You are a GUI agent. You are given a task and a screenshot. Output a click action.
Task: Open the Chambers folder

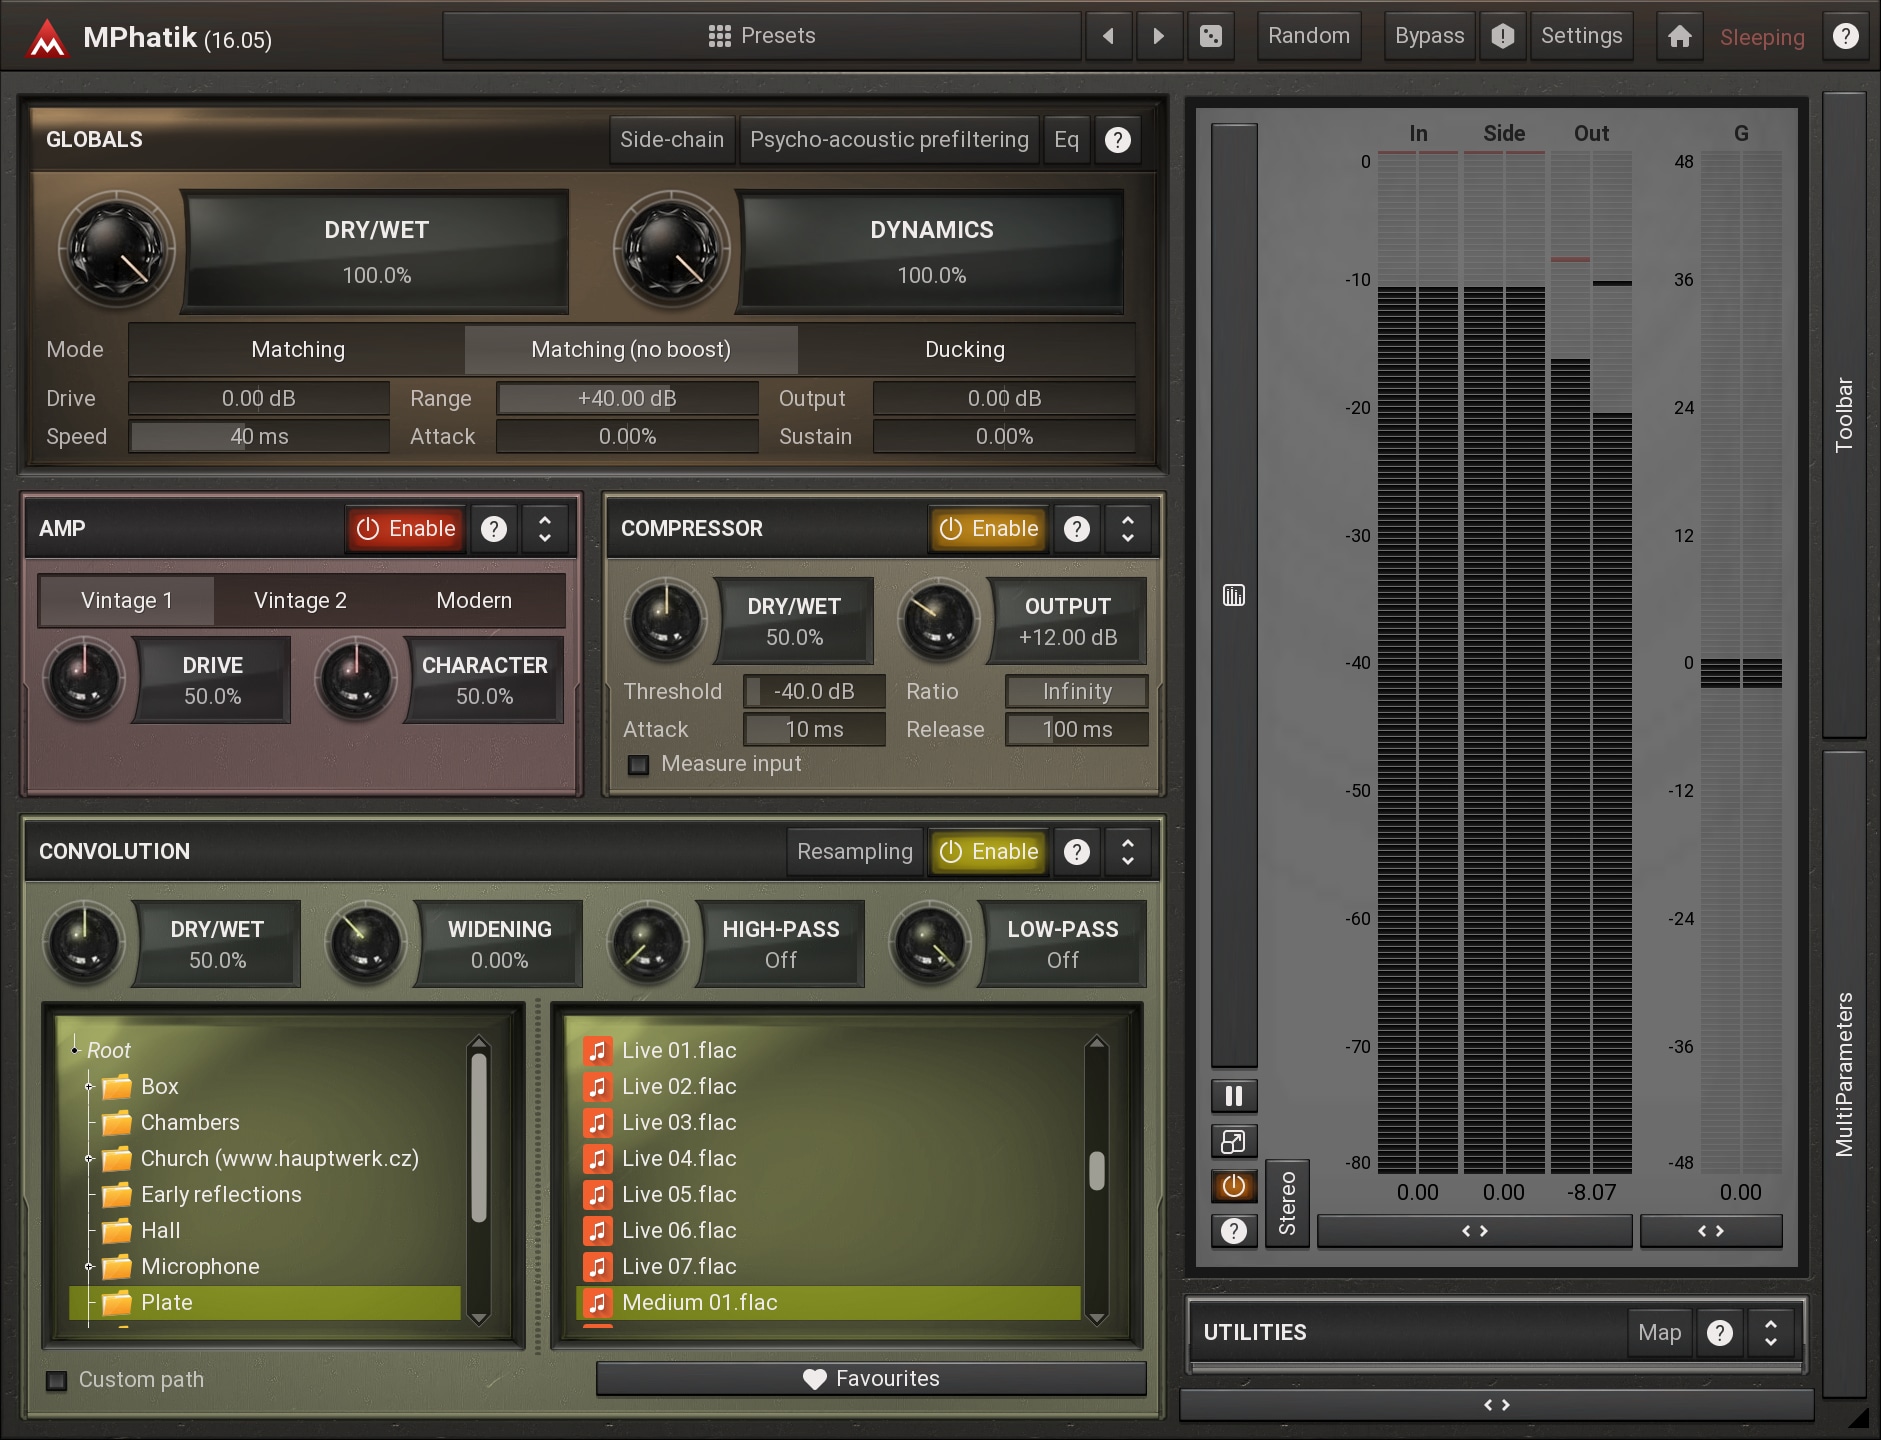tap(190, 1122)
